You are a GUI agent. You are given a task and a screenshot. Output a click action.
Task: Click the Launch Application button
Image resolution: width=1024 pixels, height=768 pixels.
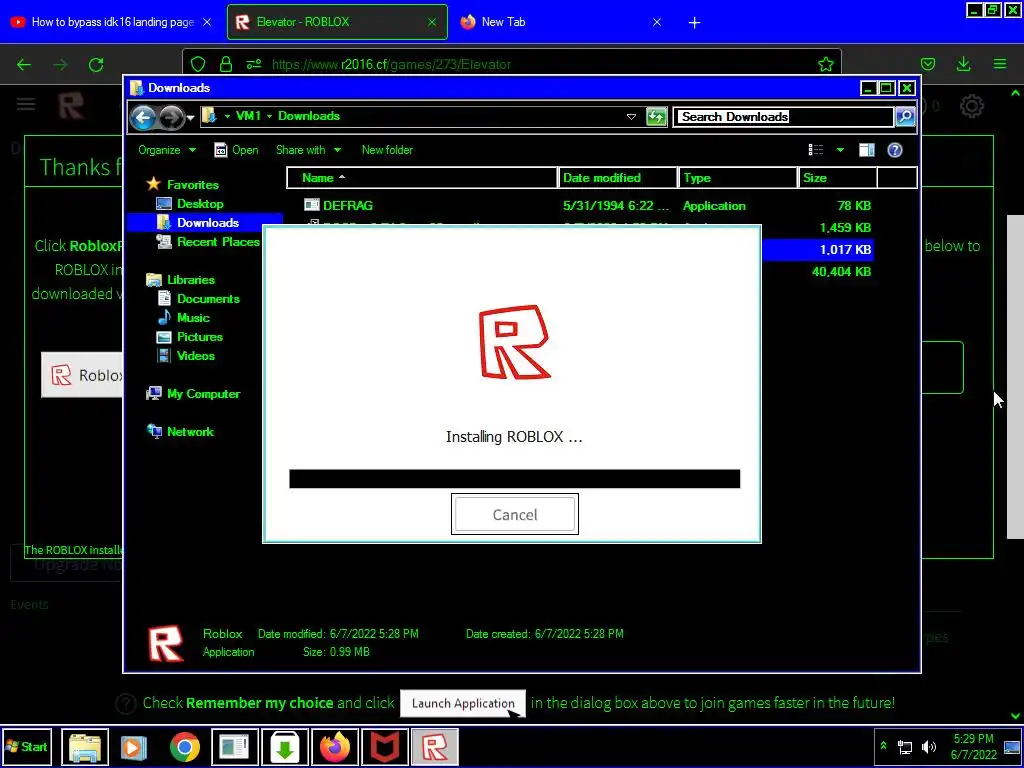click(x=463, y=703)
